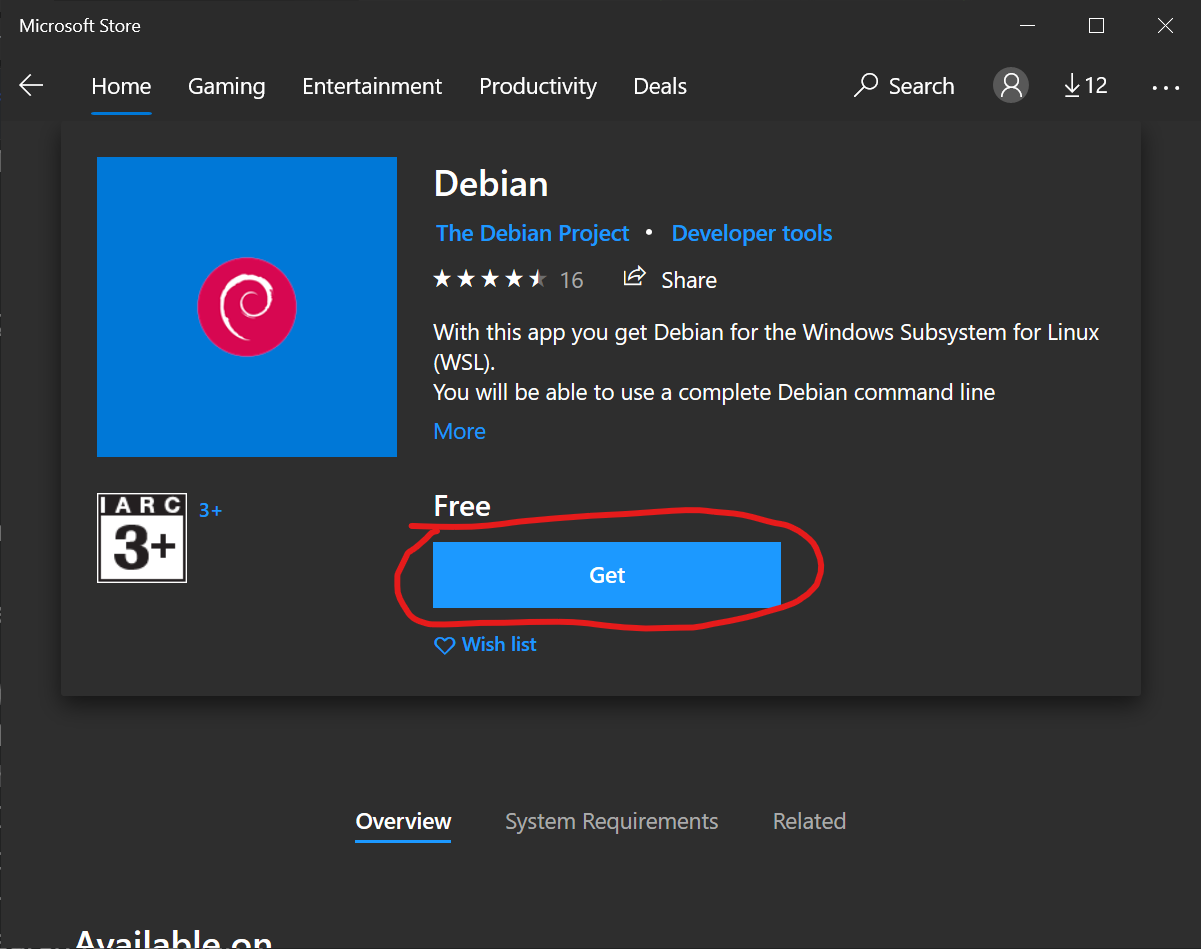The width and height of the screenshot is (1201, 949).
Task: Expand description with More link
Action: 460,431
